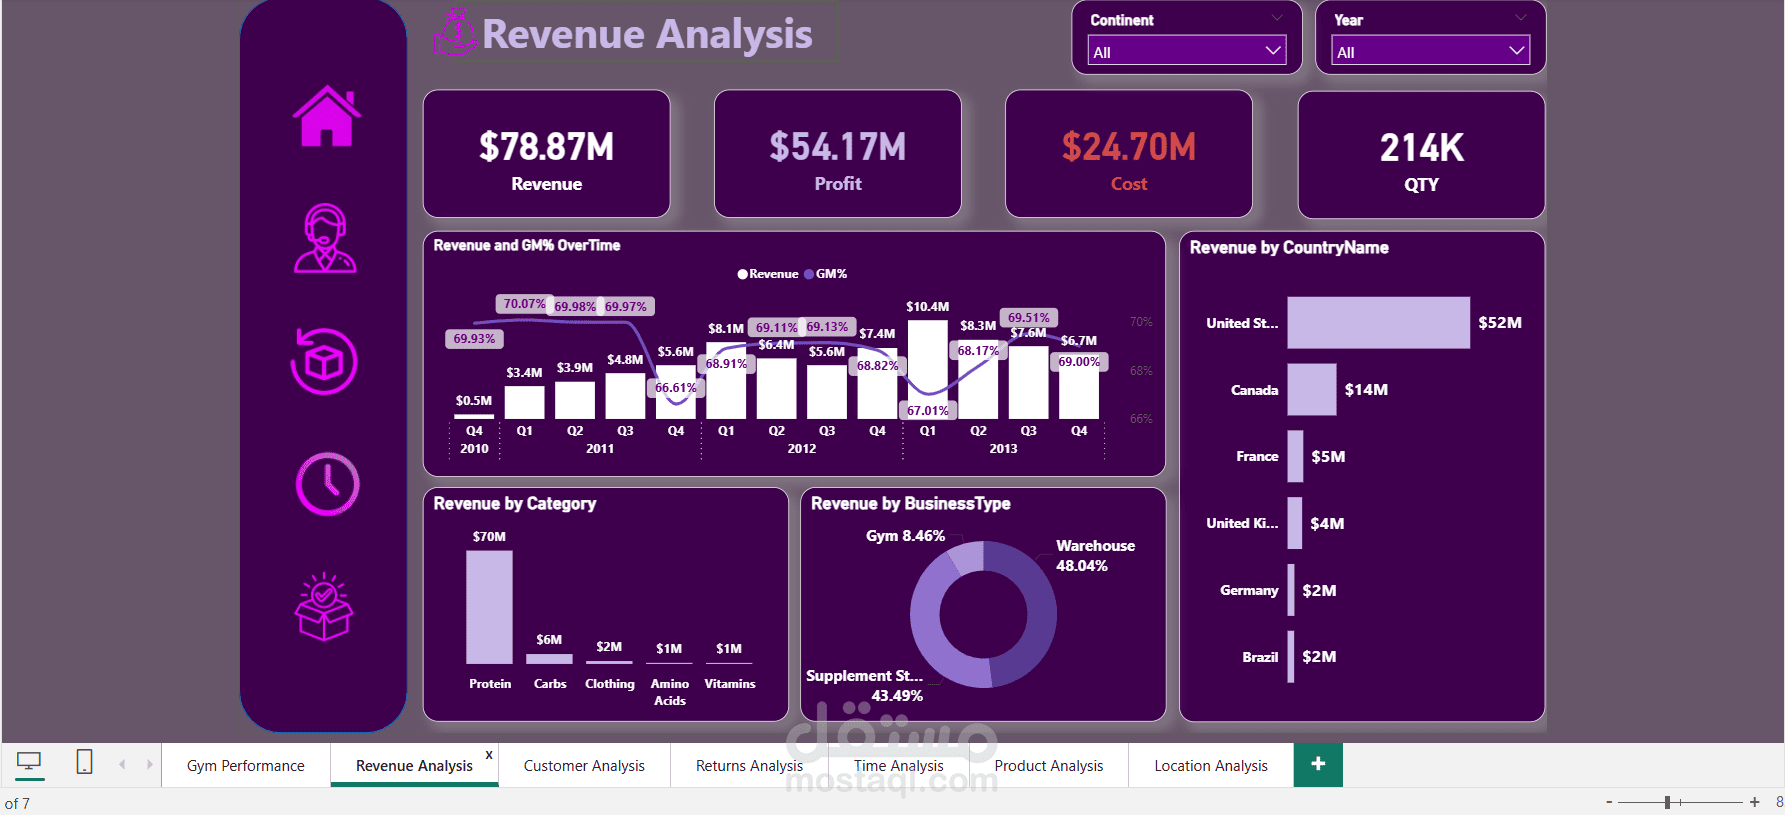Select the $78.87M Revenue card
Viewport: 1785px width, 815px height.
546,154
